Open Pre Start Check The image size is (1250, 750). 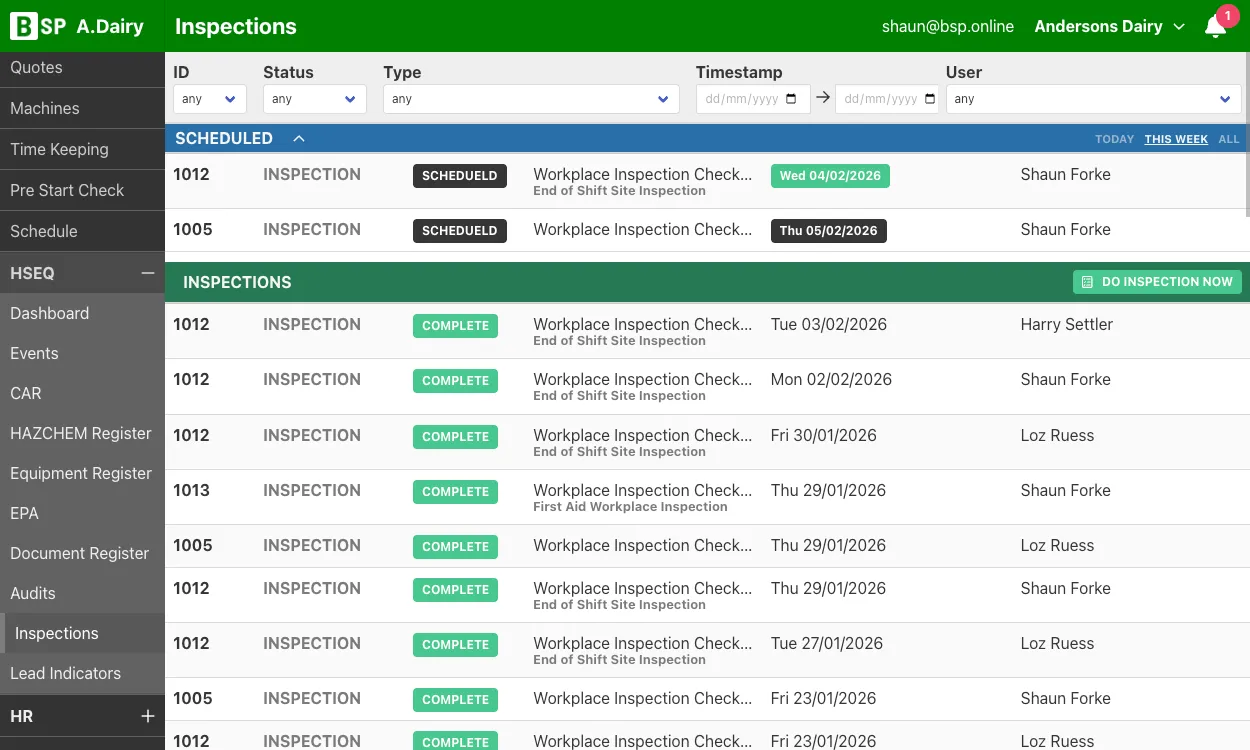click(82, 191)
